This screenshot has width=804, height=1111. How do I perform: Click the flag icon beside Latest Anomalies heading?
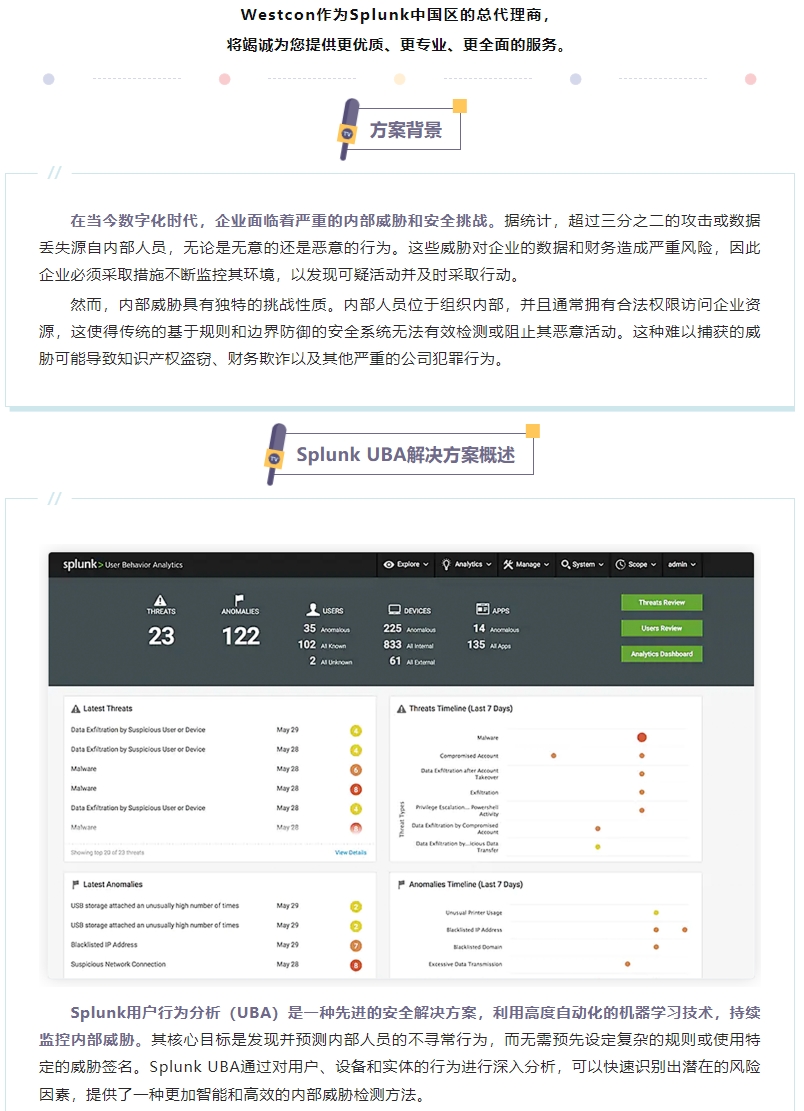(76, 884)
